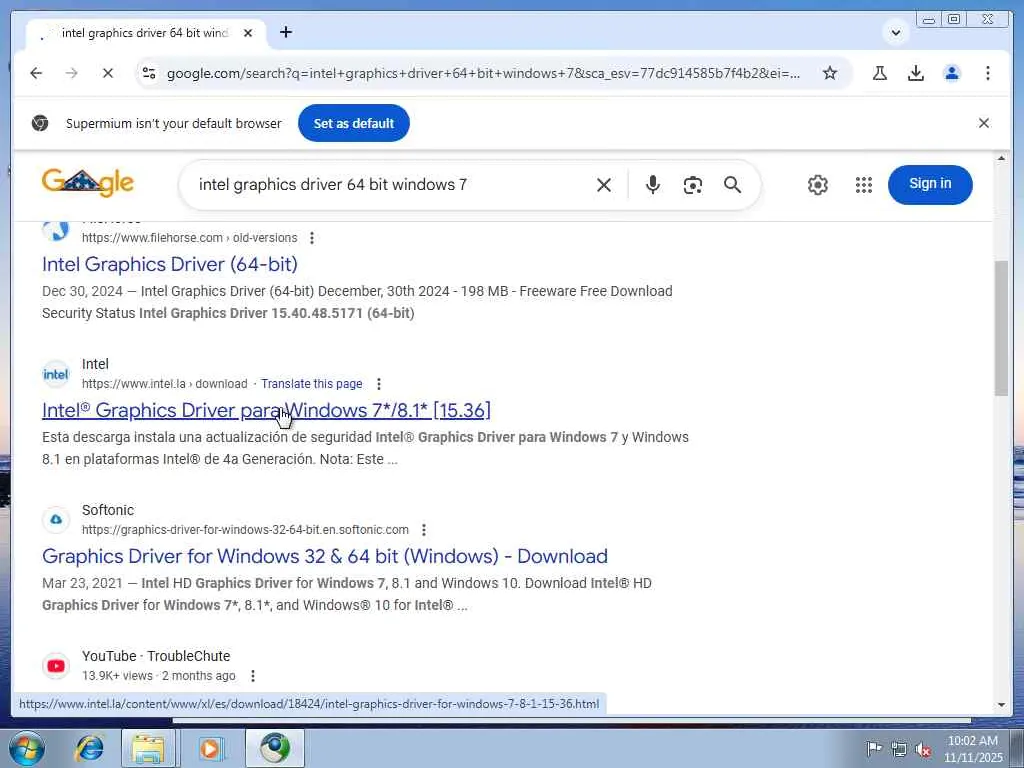Click the YouTube result favicon
This screenshot has width=1024, height=768.
coord(56,665)
